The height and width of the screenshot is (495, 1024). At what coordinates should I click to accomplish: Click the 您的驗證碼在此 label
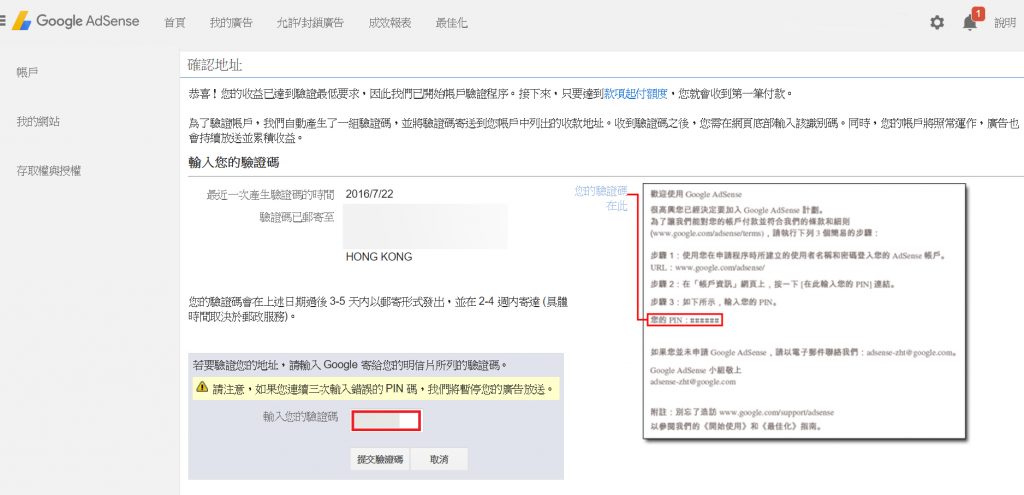click(601, 198)
